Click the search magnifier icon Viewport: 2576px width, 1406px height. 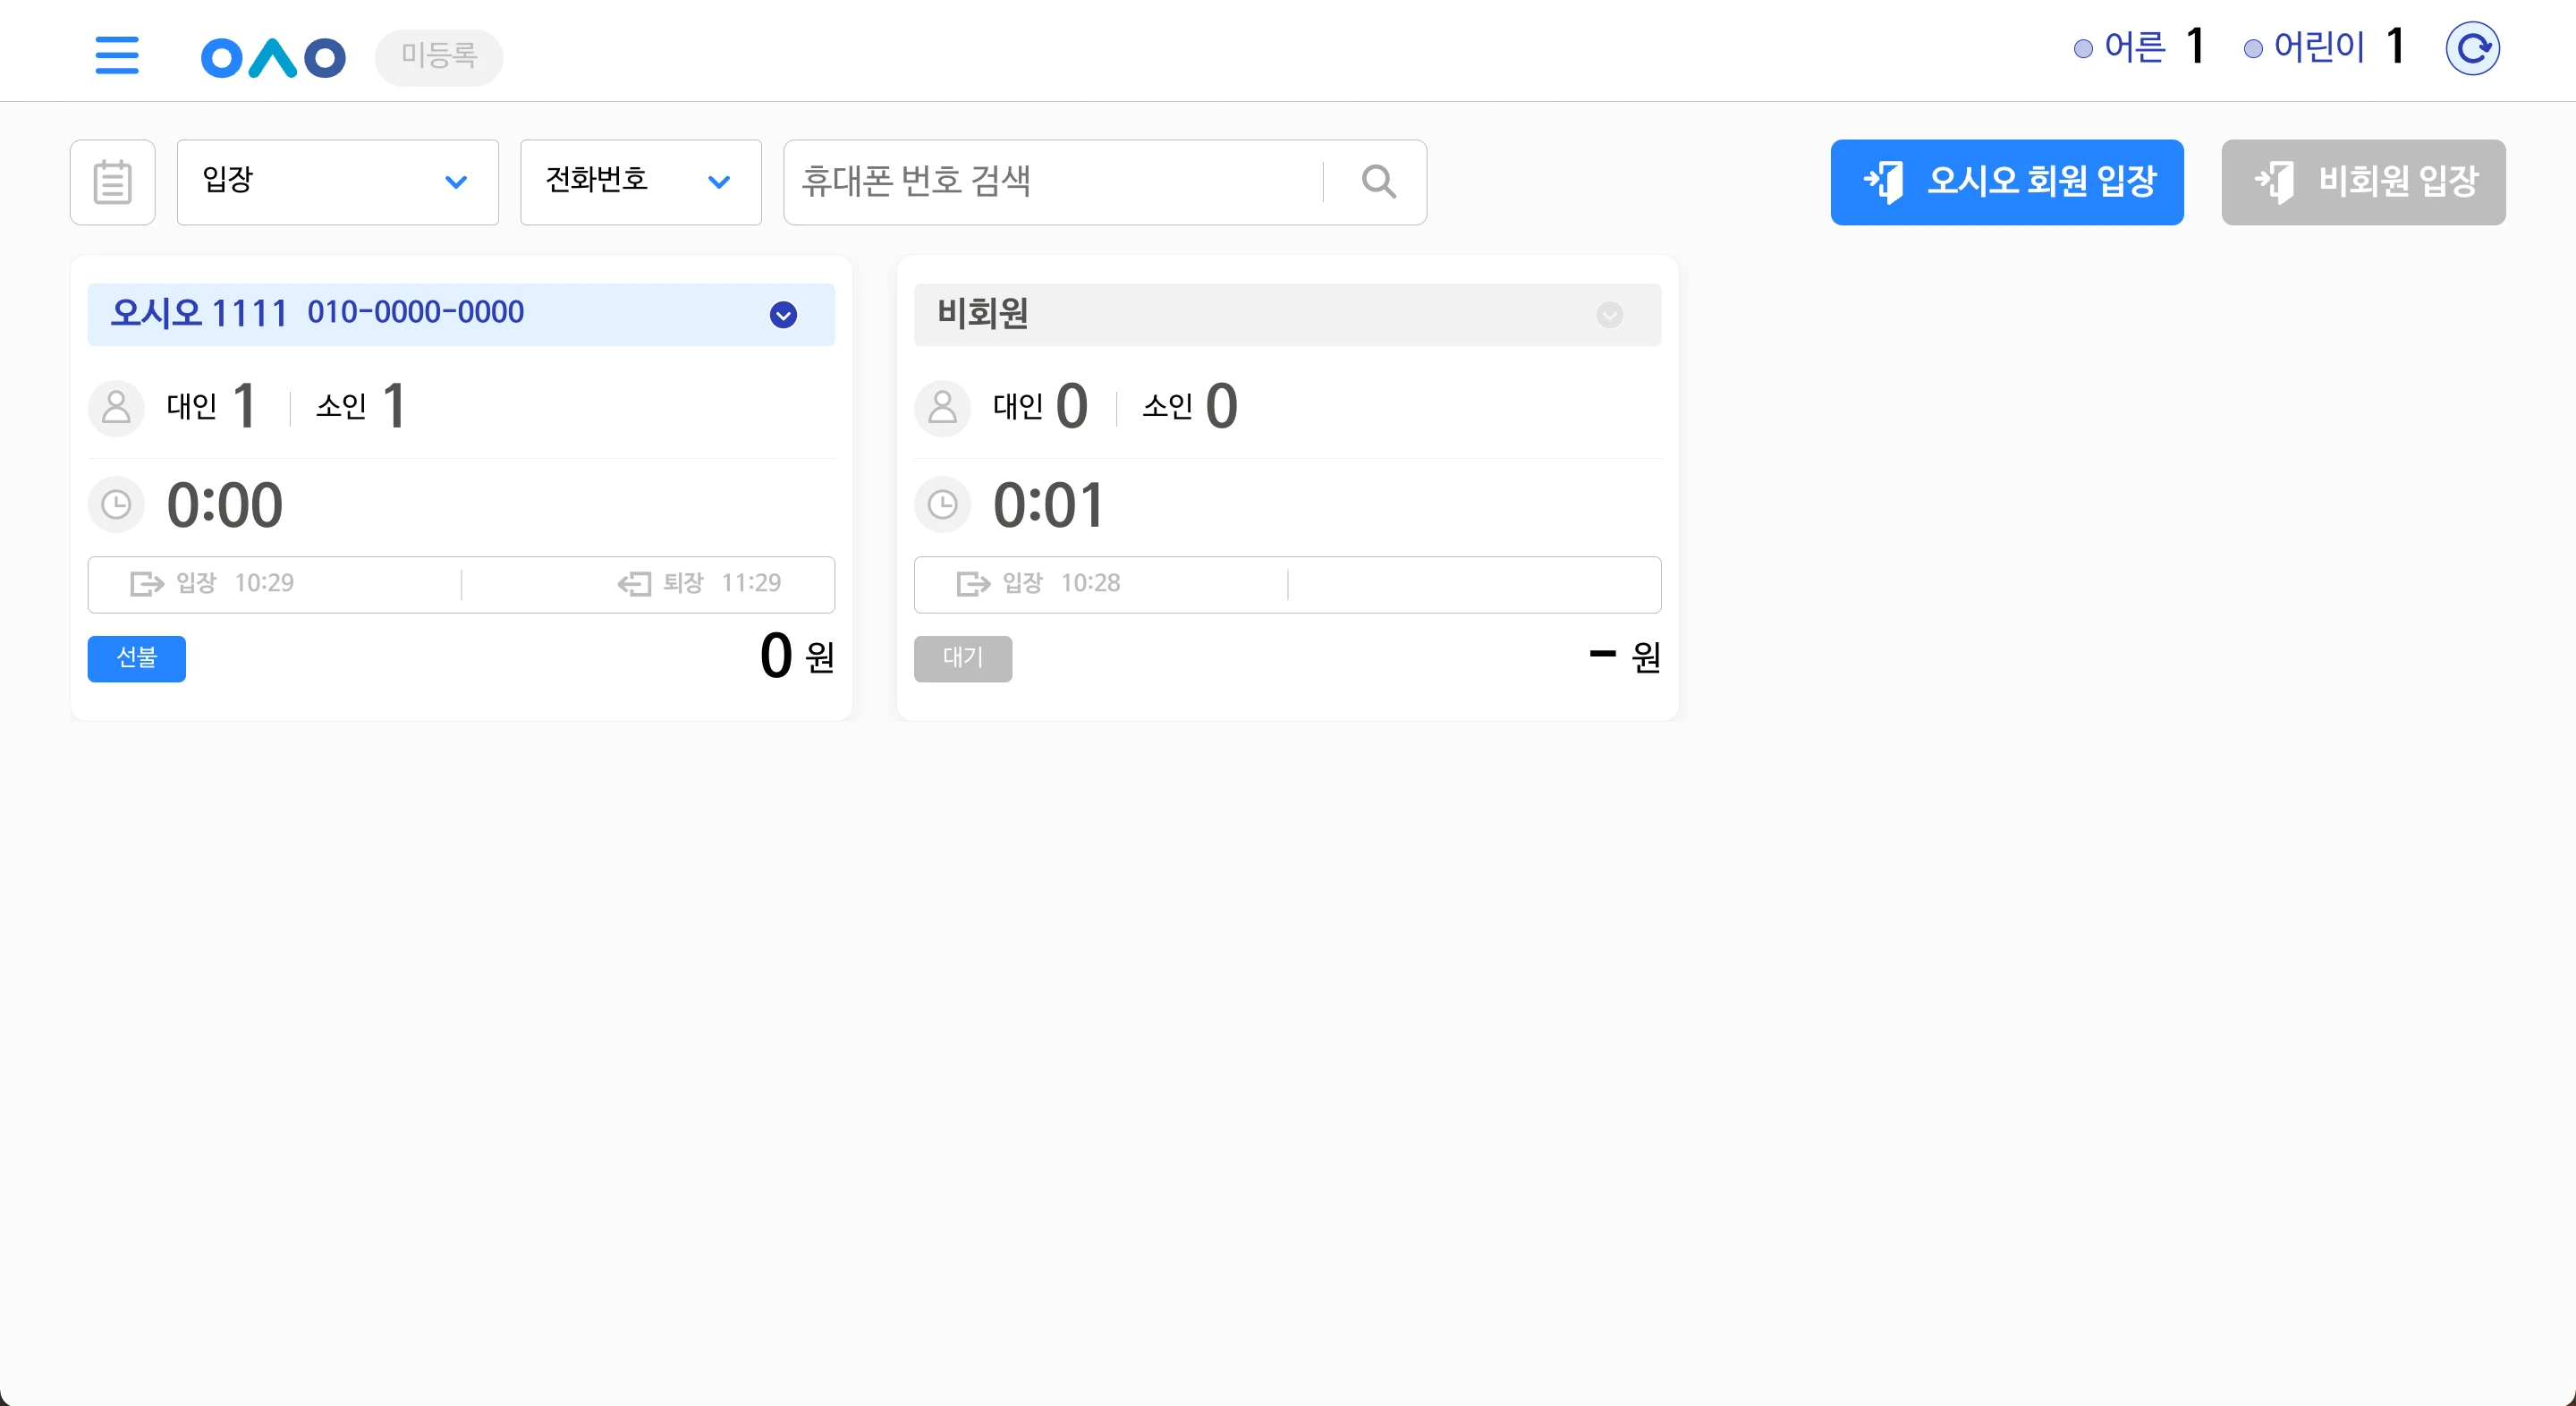pos(1378,182)
